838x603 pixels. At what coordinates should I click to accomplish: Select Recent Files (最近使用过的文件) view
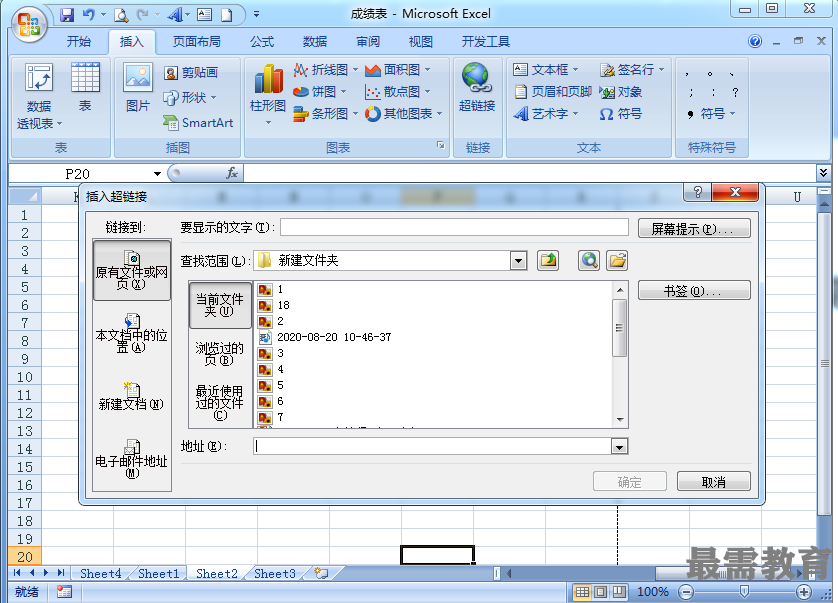pyautogui.click(x=220, y=402)
